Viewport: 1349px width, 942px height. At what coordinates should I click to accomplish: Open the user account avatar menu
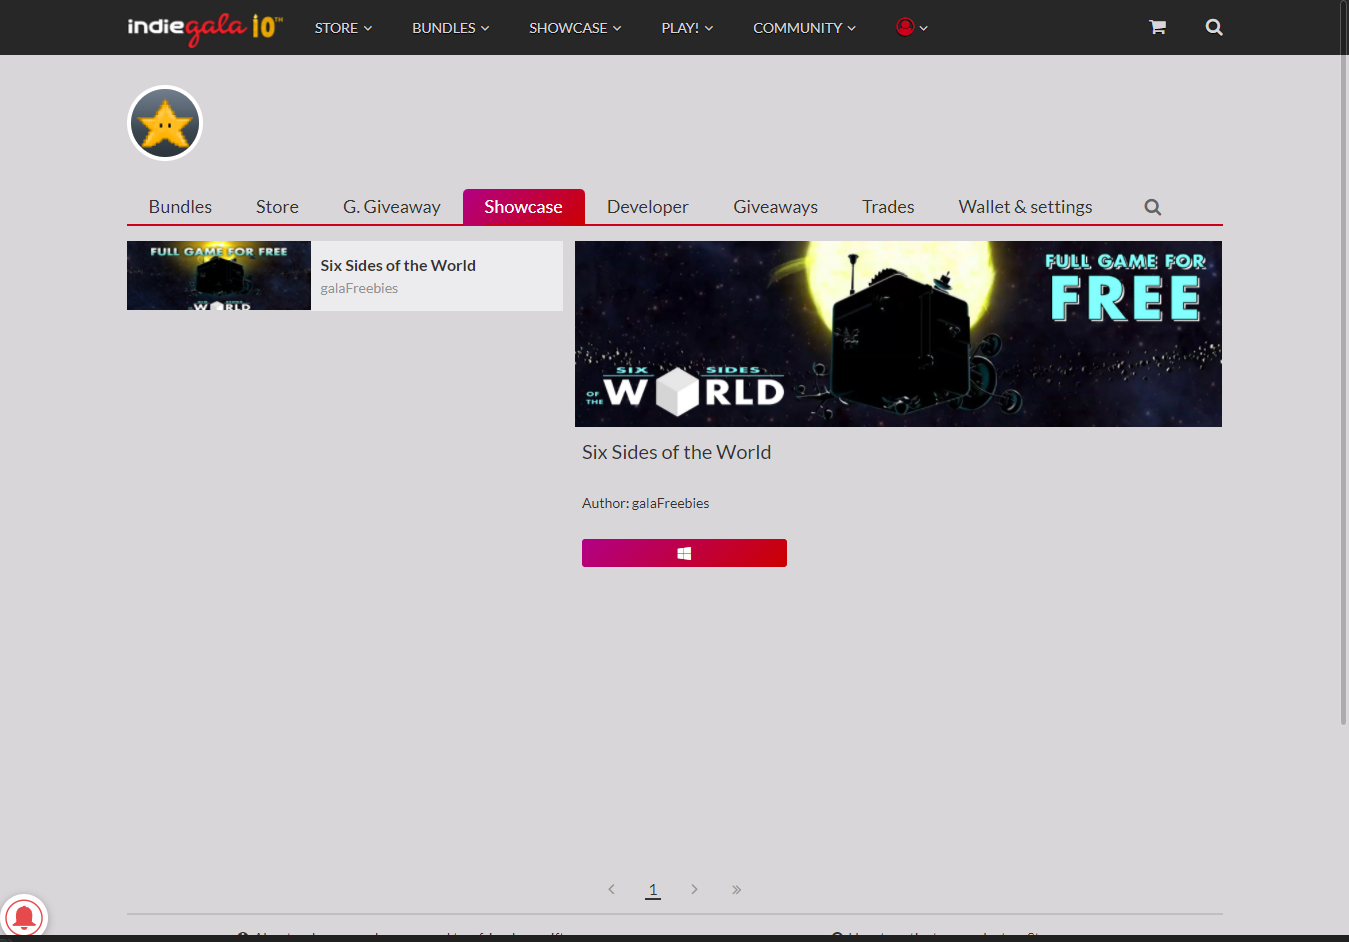coord(912,27)
